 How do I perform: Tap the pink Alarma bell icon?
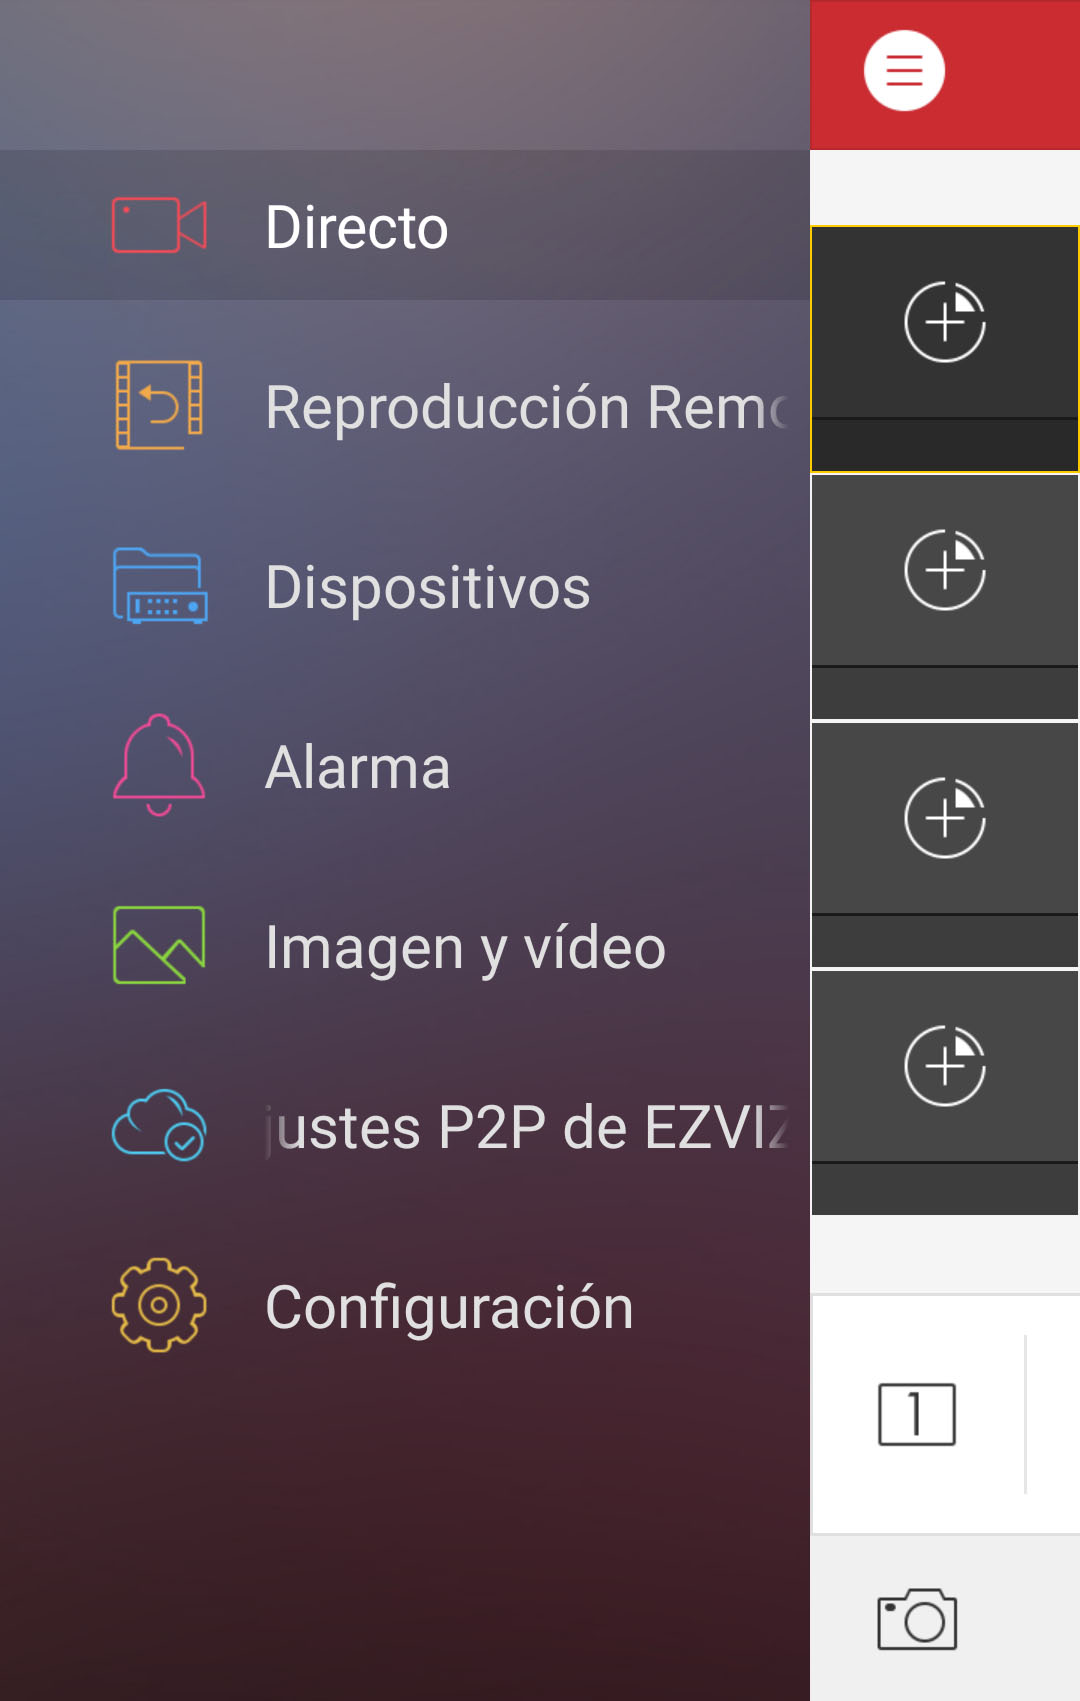159,765
